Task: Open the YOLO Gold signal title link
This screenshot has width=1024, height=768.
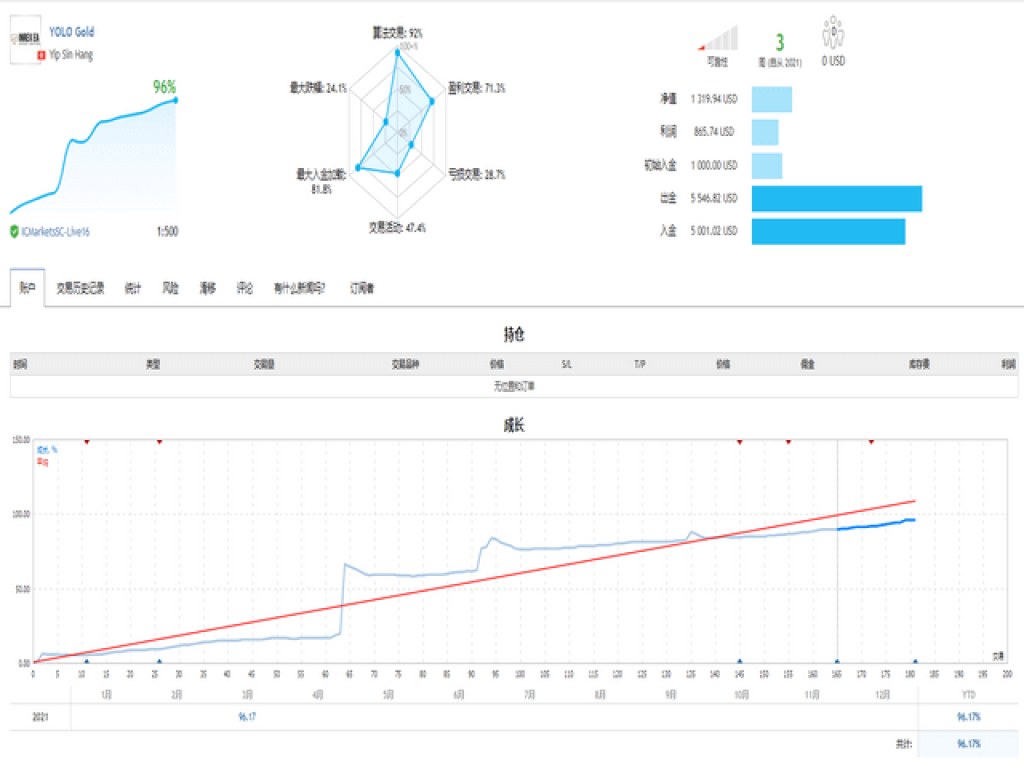Action: point(72,32)
